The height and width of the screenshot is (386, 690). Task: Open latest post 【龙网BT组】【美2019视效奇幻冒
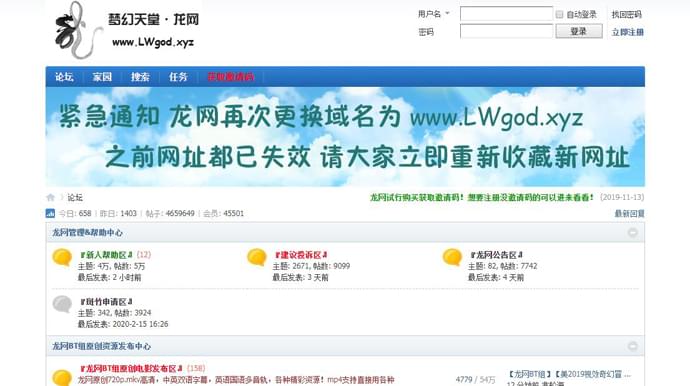point(569,374)
